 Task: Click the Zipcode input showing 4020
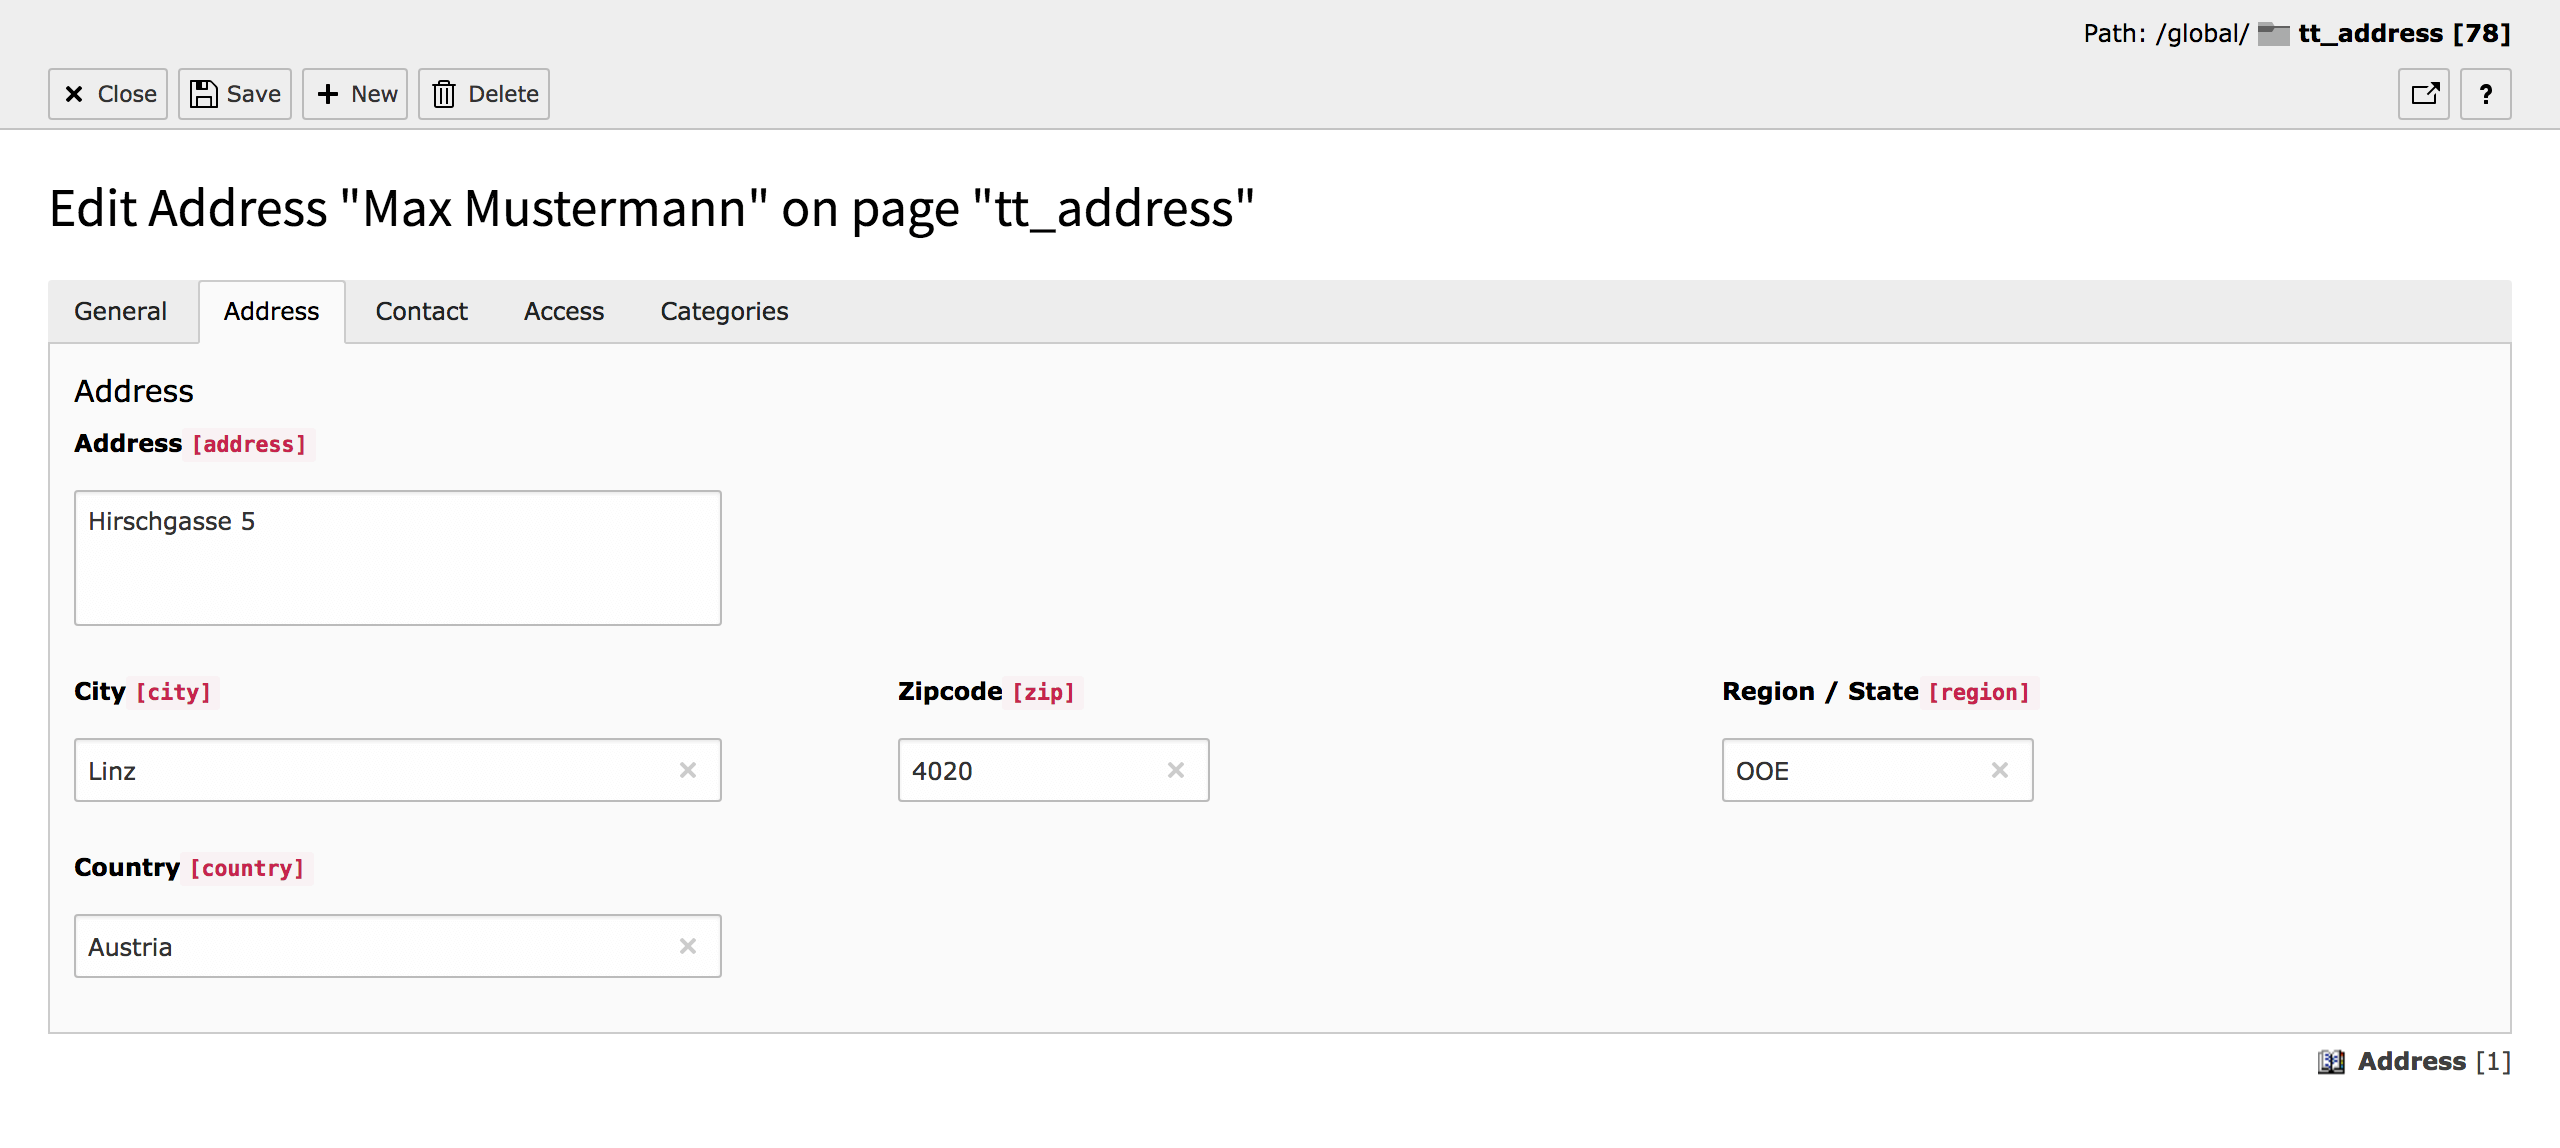1030,770
